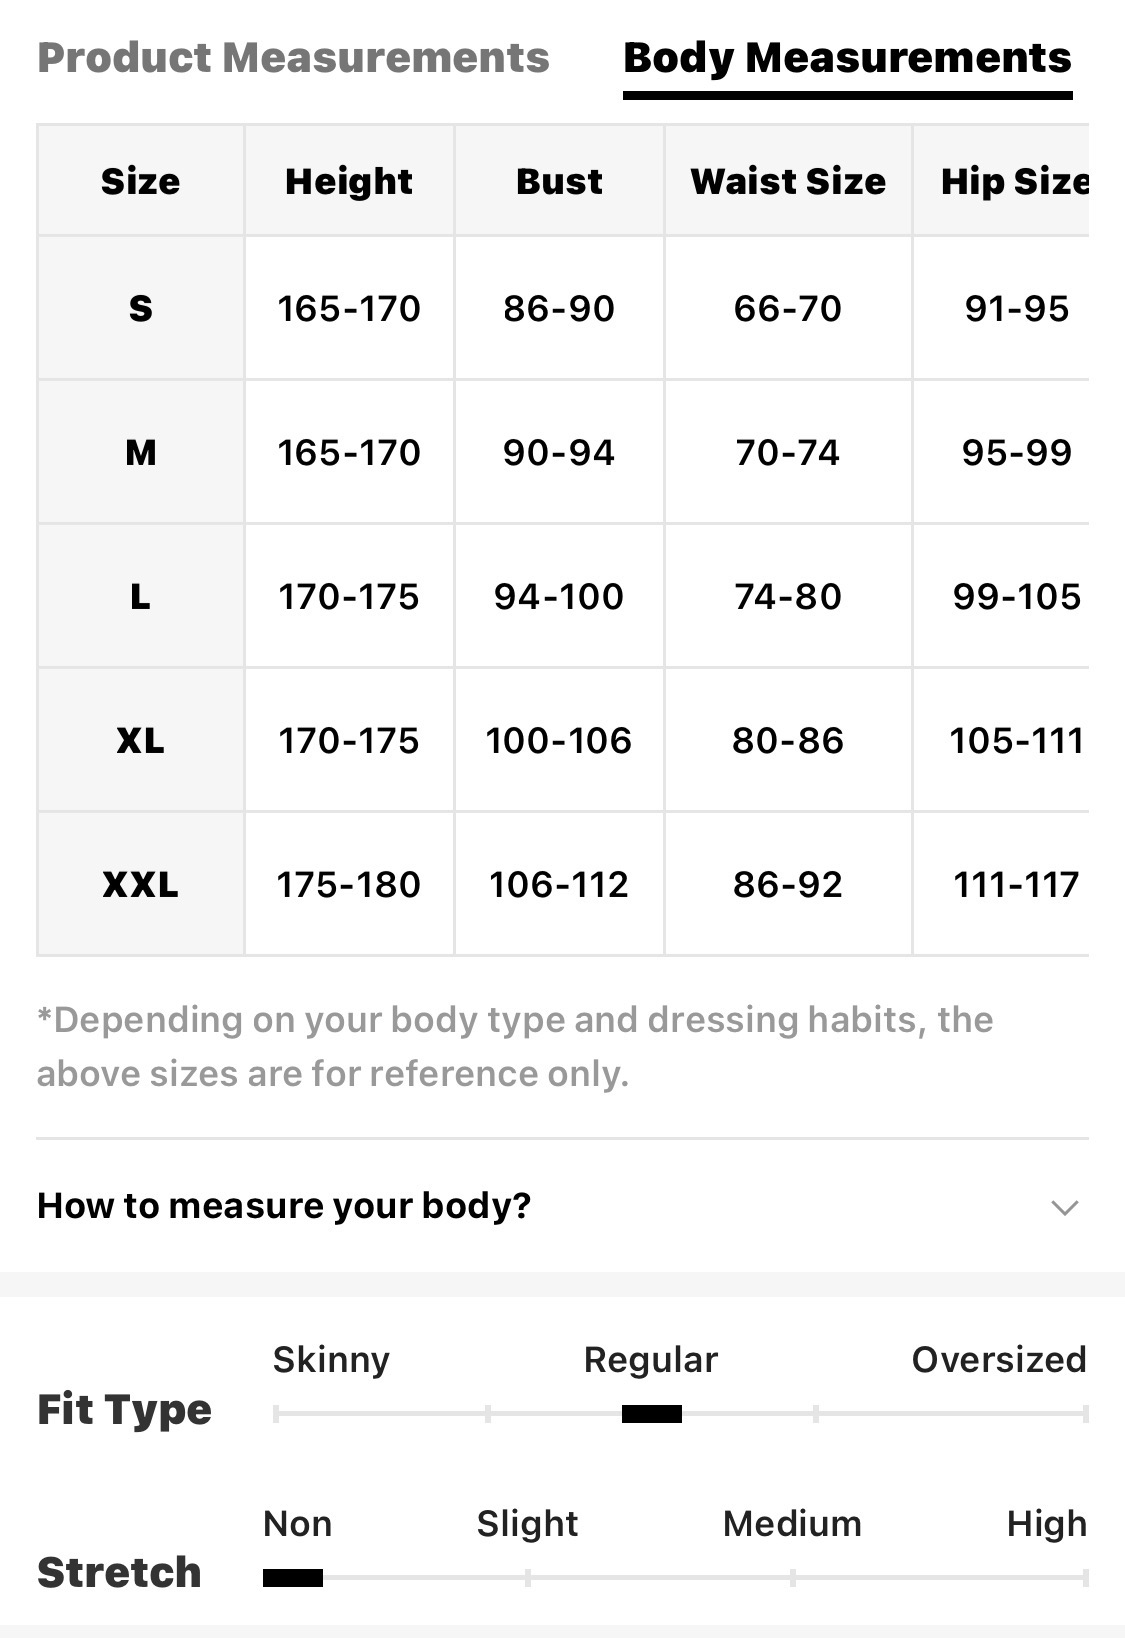Click the Oversized fit label
Viewport: 1125px width, 1638px height.
click(x=998, y=1359)
